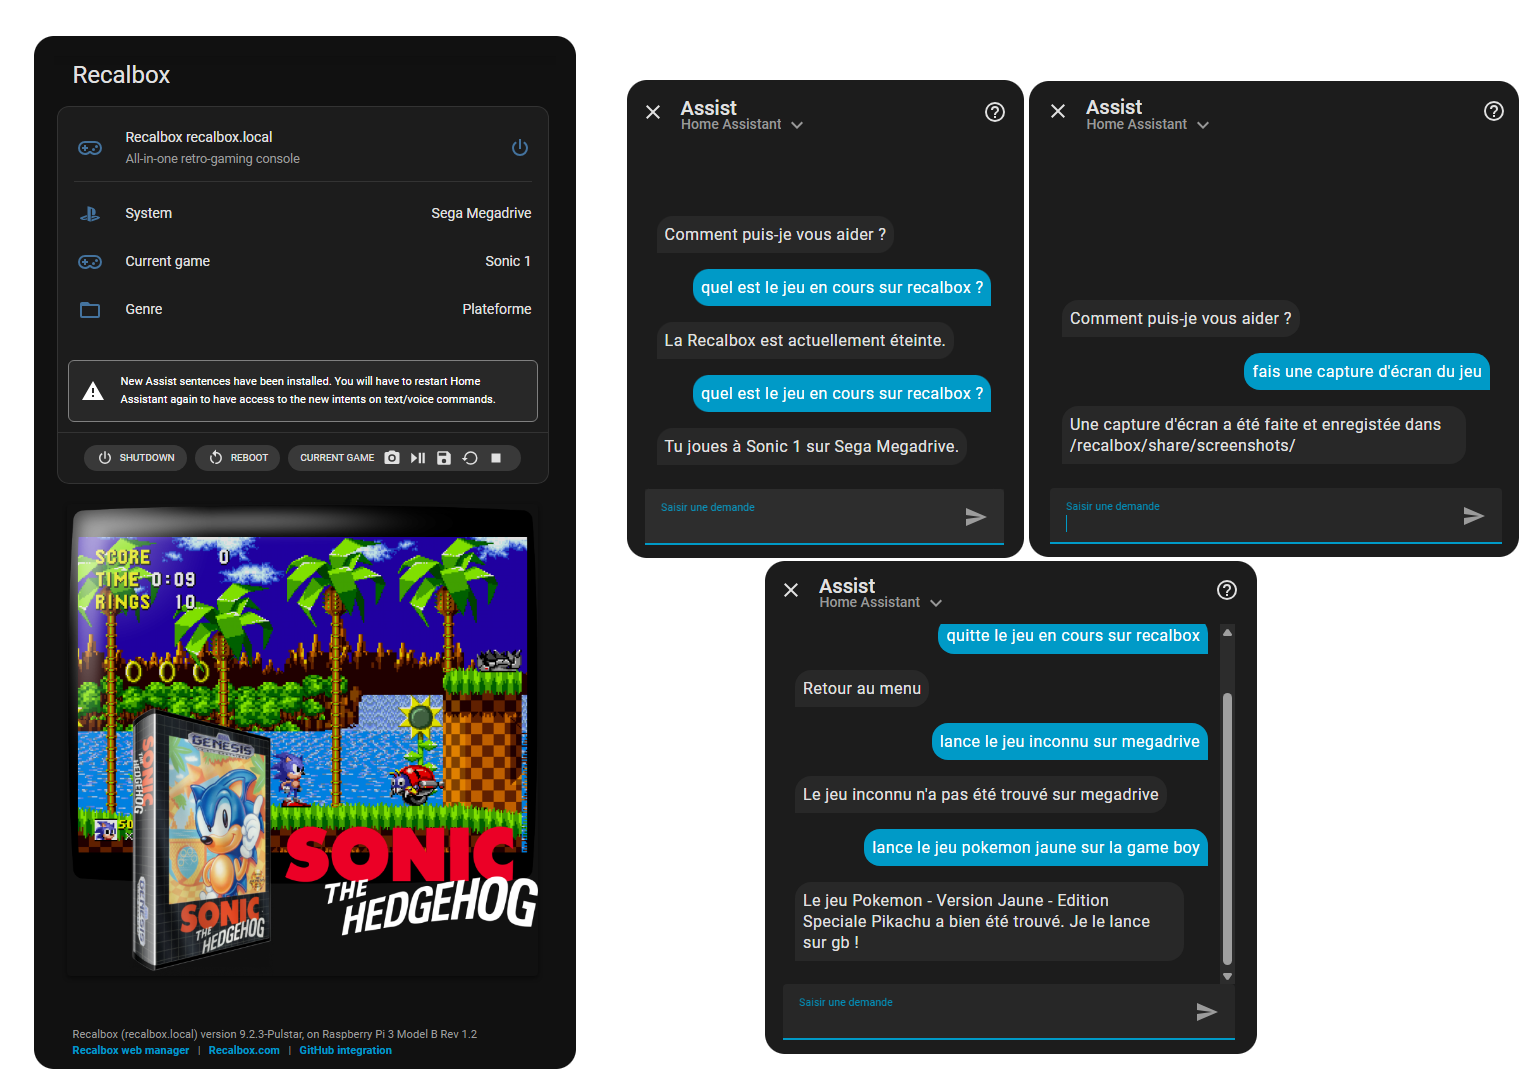The width and height of the screenshot is (1526, 1092).
Task: Open the Recalbox.com link
Action: (244, 1050)
